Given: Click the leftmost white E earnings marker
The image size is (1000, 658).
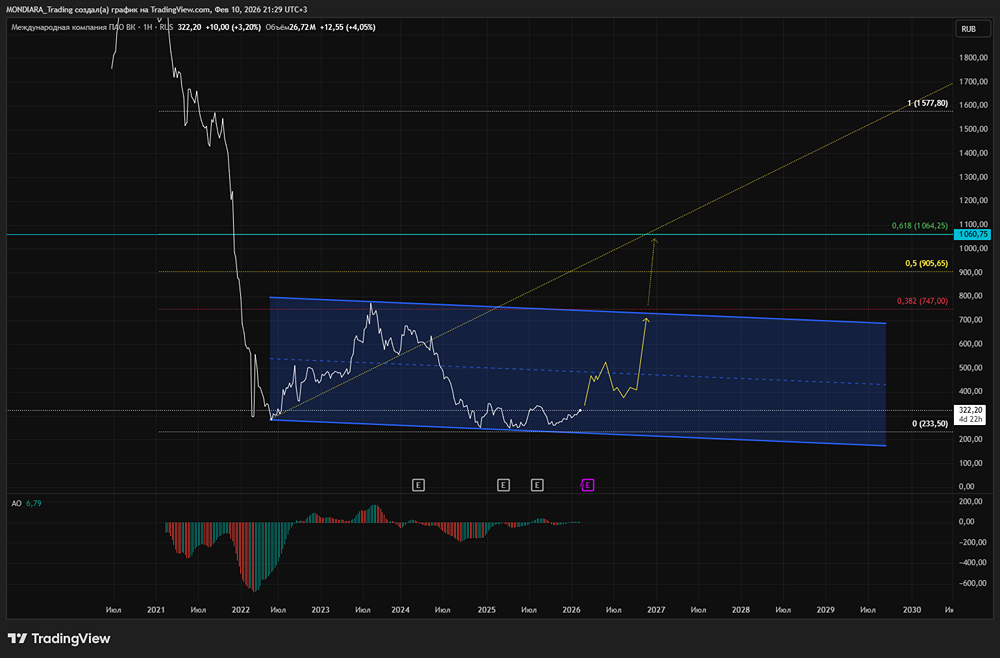Looking at the screenshot, I should tap(418, 485).
